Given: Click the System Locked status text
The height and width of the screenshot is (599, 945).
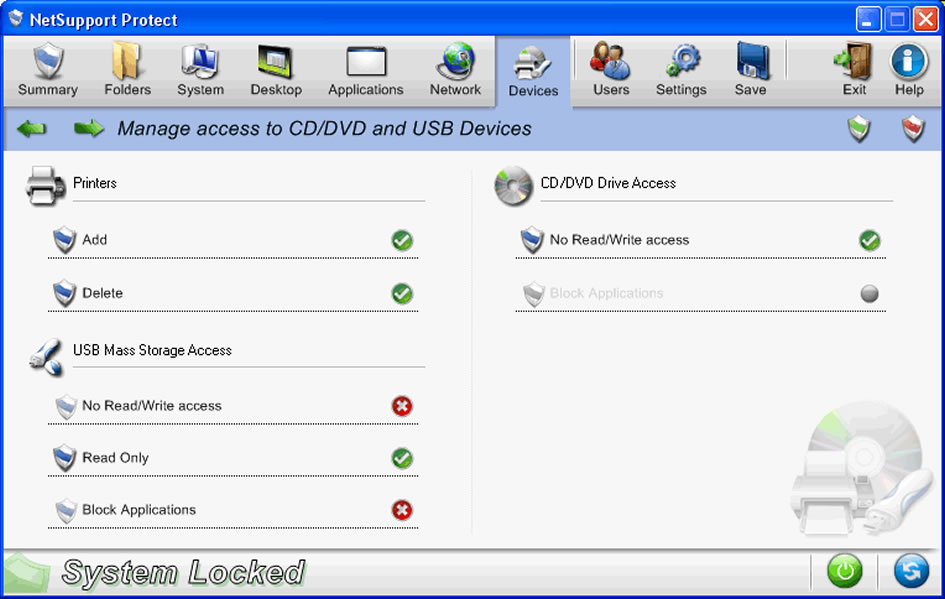Looking at the screenshot, I should 183,572.
